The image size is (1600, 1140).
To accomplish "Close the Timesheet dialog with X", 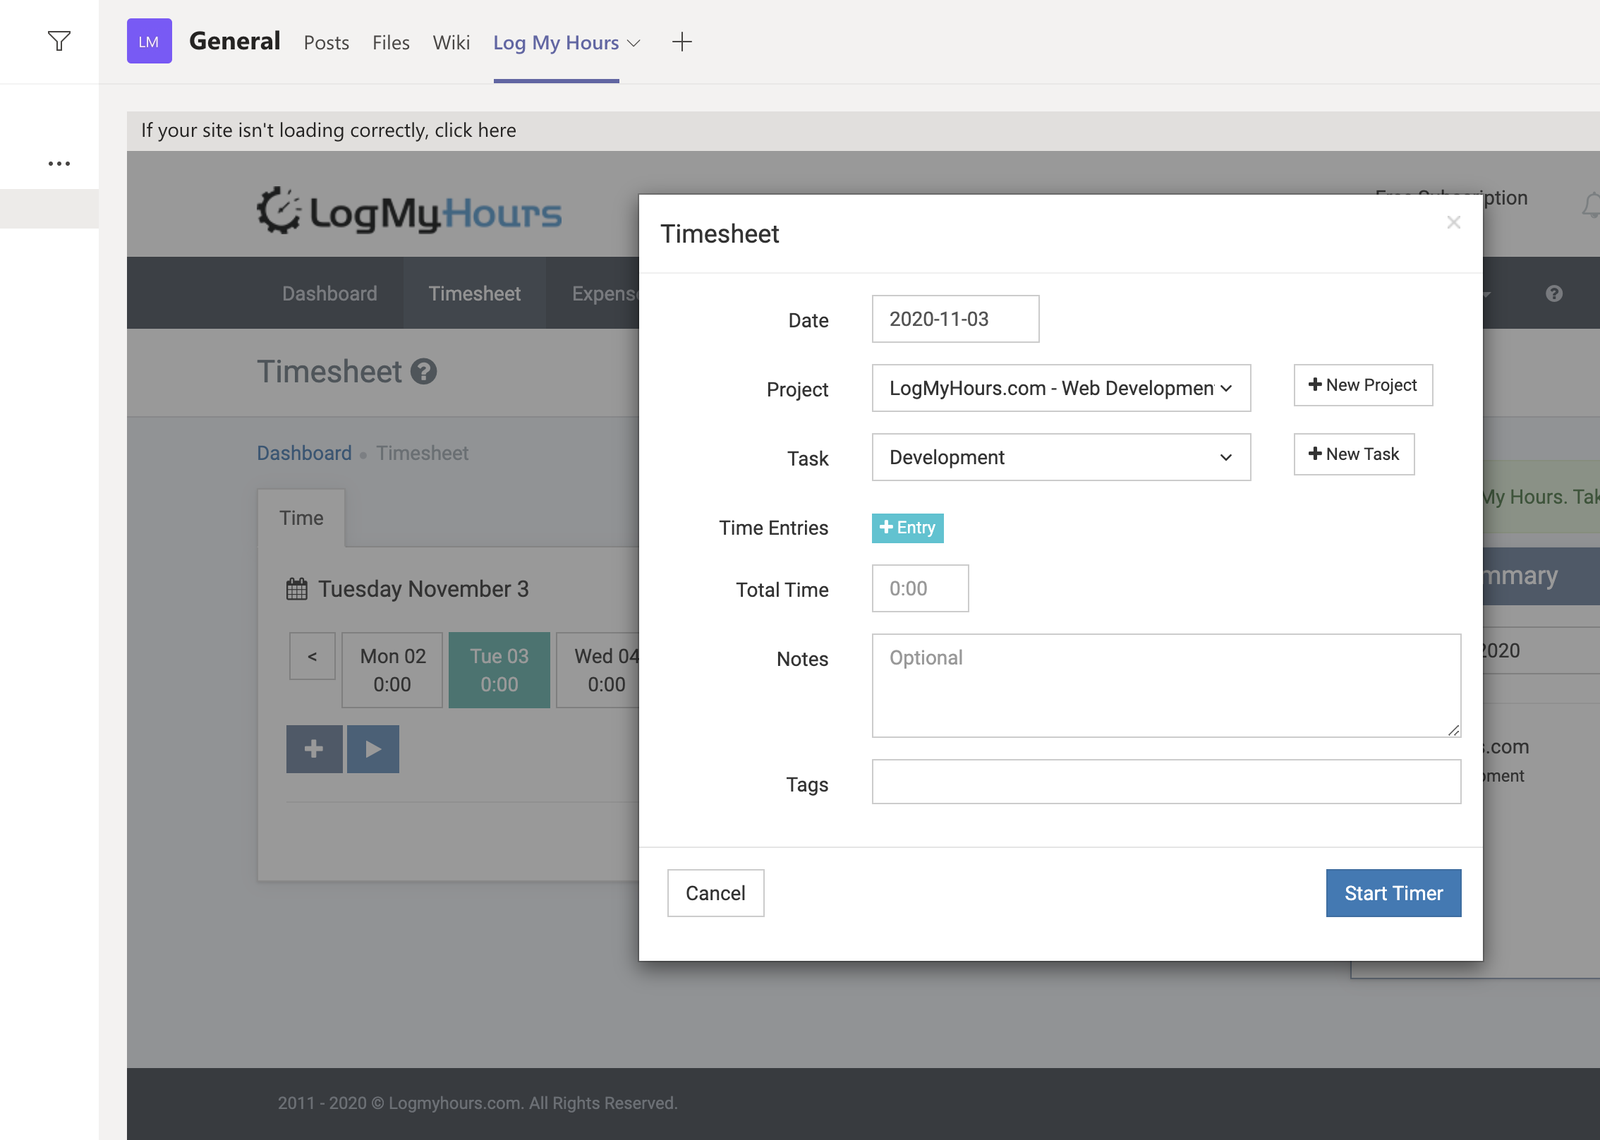I will [1453, 222].
